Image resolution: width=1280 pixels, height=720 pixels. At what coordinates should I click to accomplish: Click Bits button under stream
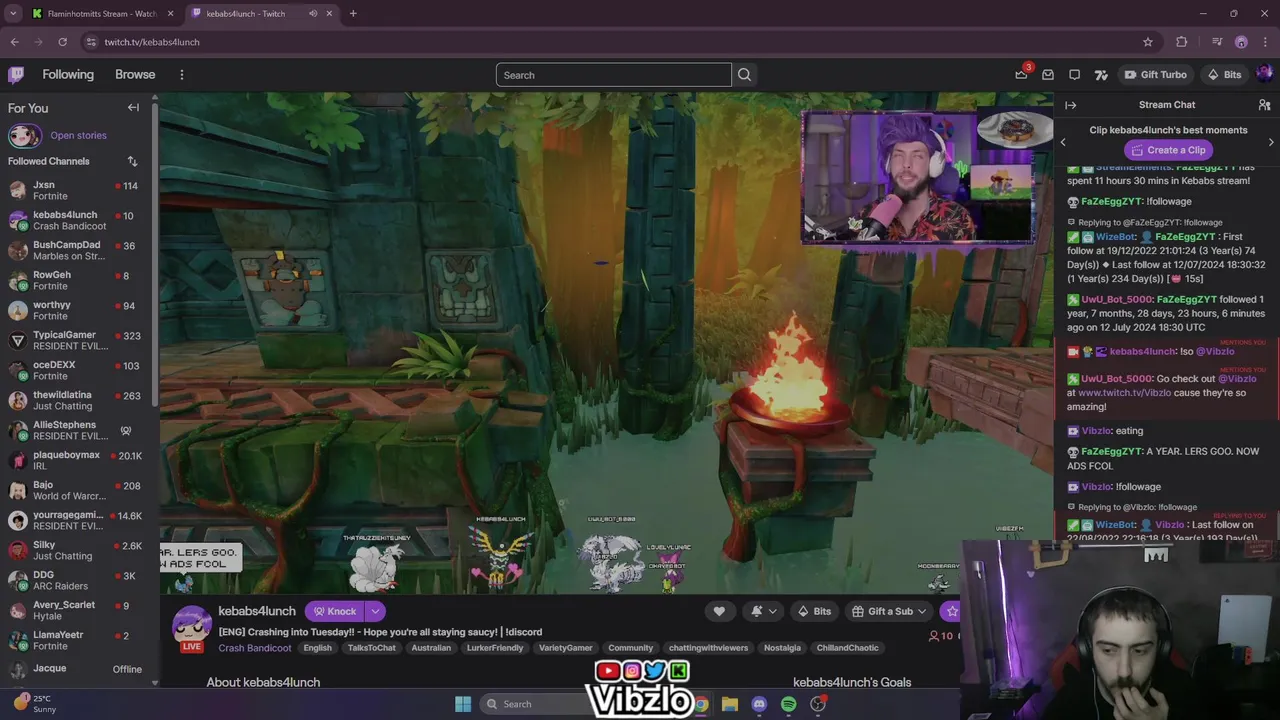(x=813, y=611)
